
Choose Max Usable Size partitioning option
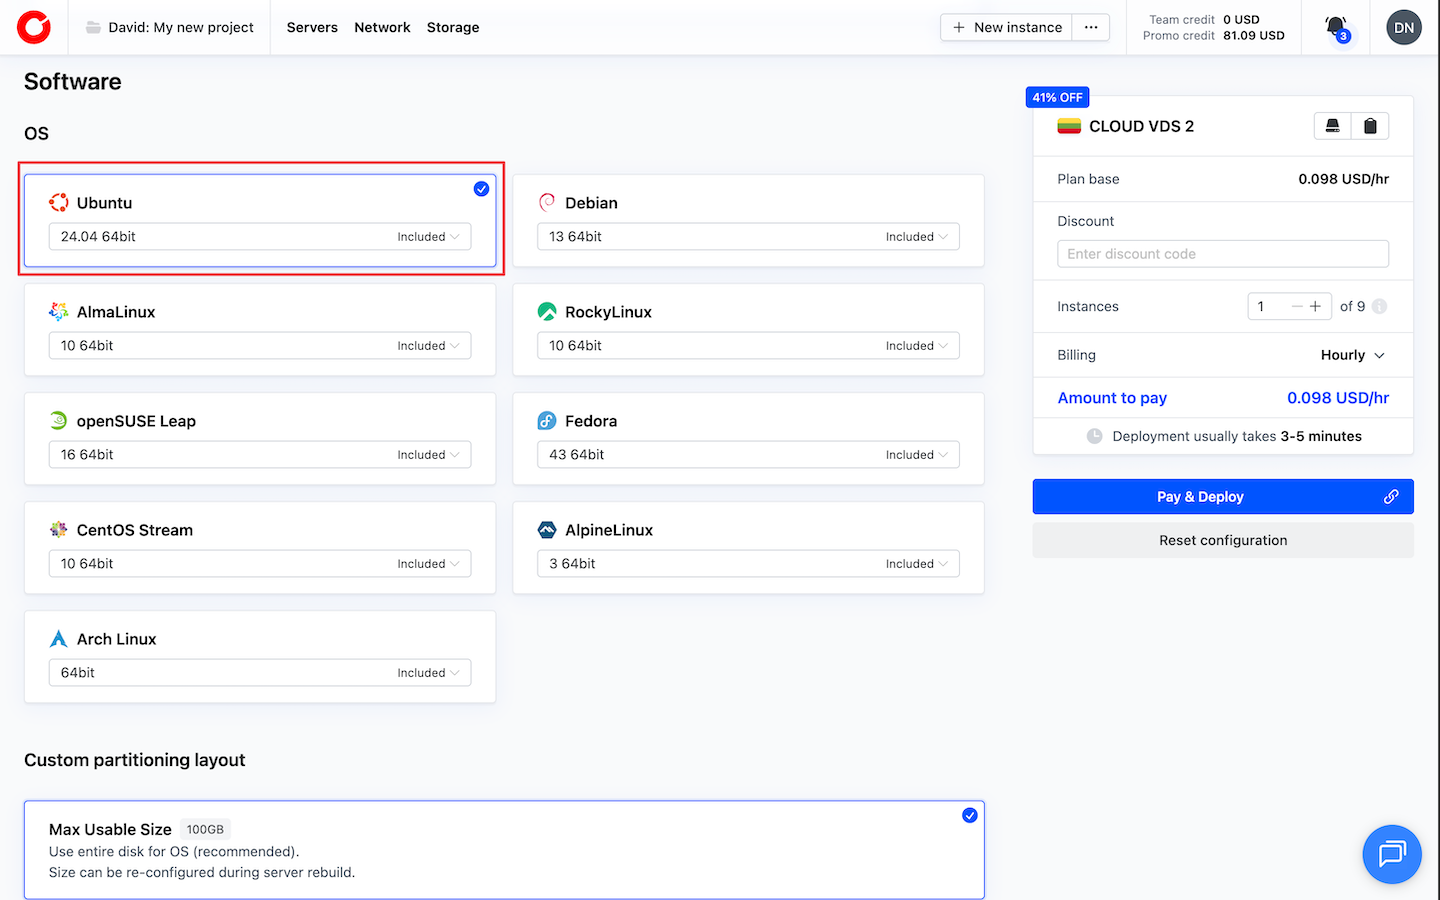[x=504, y=849]
